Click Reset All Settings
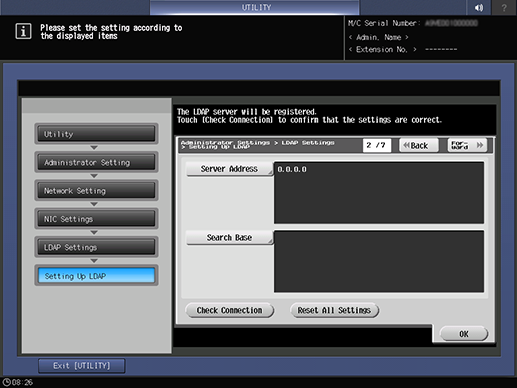Viewport: 517px width, 388px height. click(x=334, y=310)
